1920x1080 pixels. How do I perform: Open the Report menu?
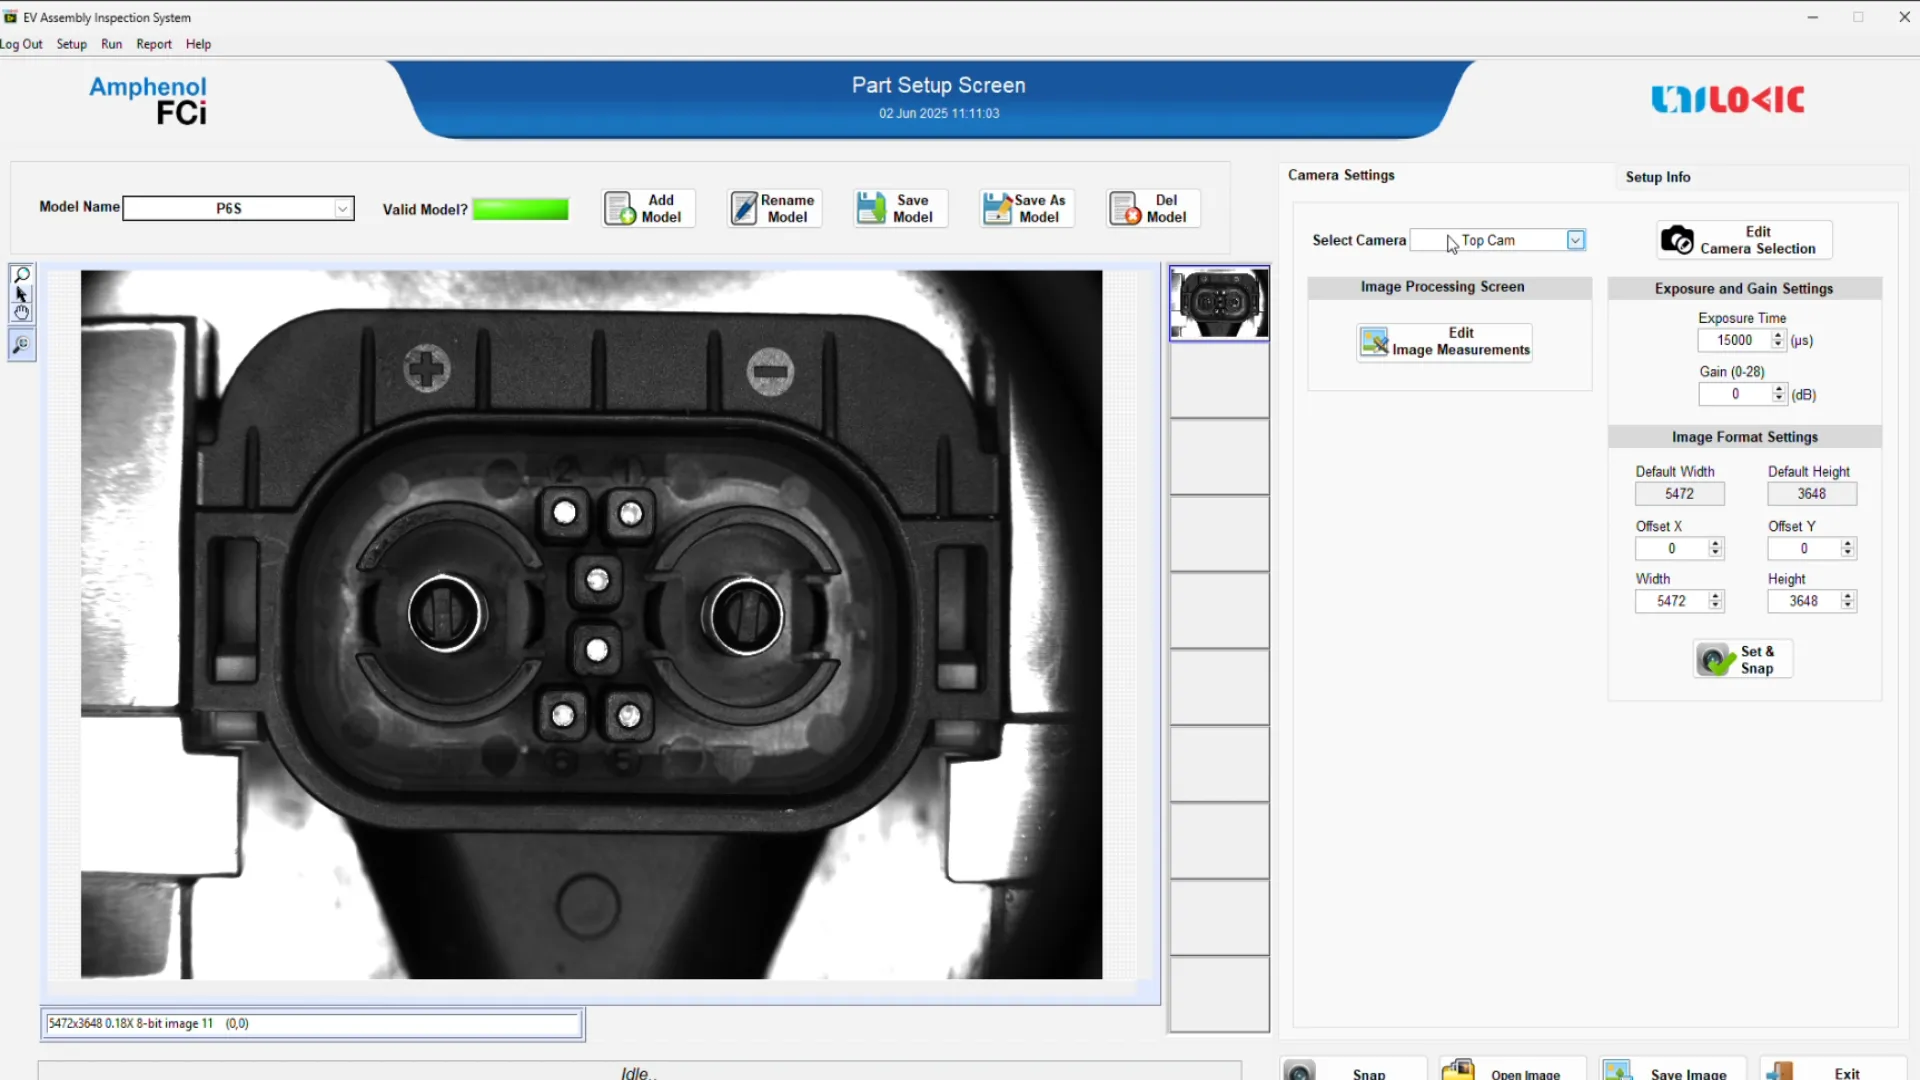click(x=154, y=44)
